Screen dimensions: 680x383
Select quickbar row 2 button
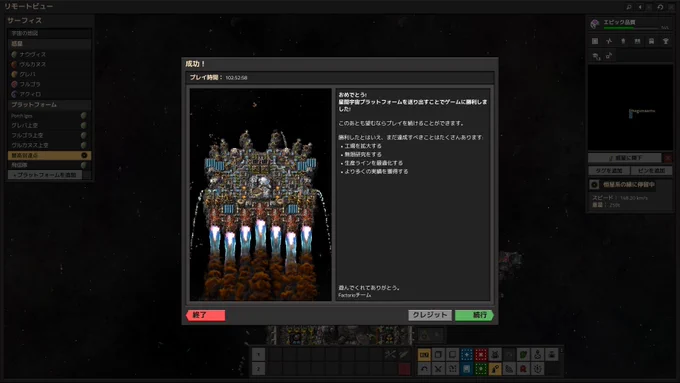click(258, 369)
